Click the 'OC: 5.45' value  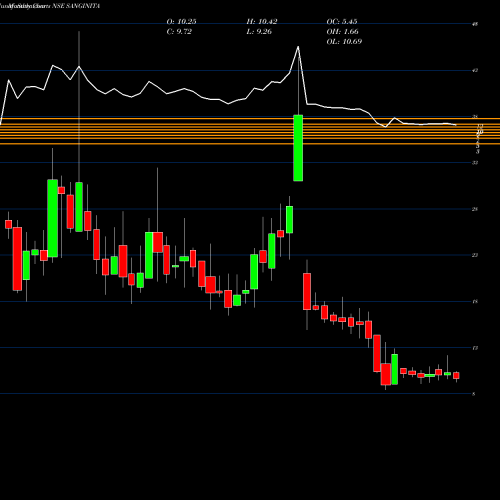click(342, 22)
